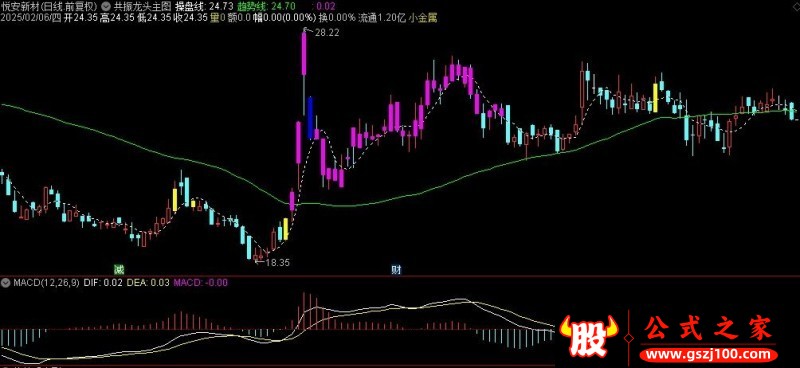Click the MACD(12,26,9) parameter label
This screenshot has width=800, height=368.
click(46, 282)
